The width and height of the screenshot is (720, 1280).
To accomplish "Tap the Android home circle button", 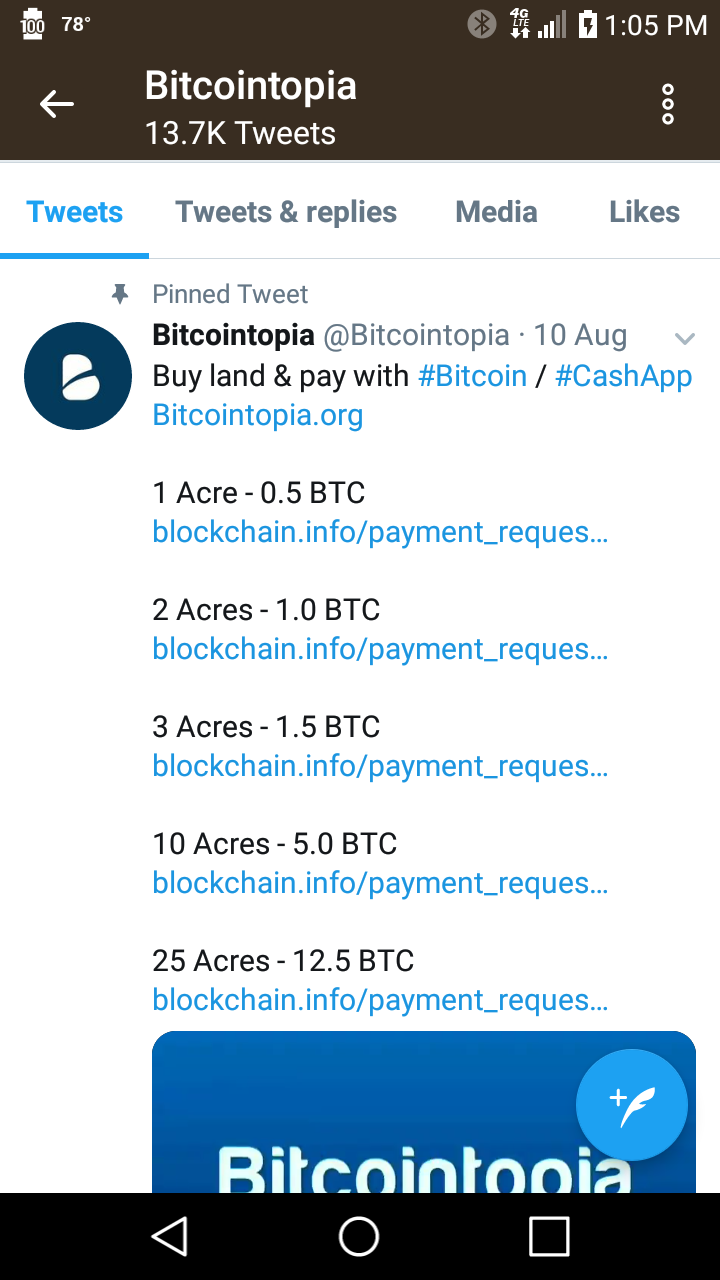I will pyautogui.click(x=359, y=1236).
